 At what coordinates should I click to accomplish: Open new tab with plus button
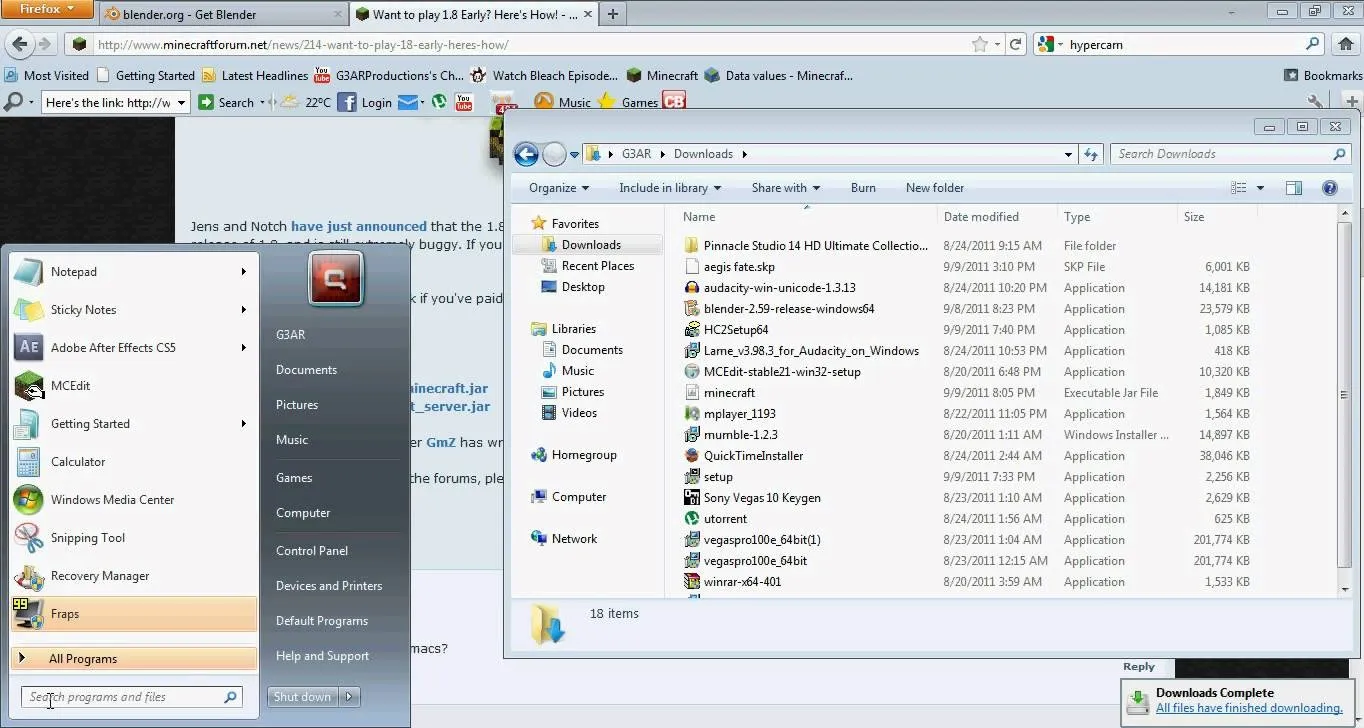(x=612, y=14)
